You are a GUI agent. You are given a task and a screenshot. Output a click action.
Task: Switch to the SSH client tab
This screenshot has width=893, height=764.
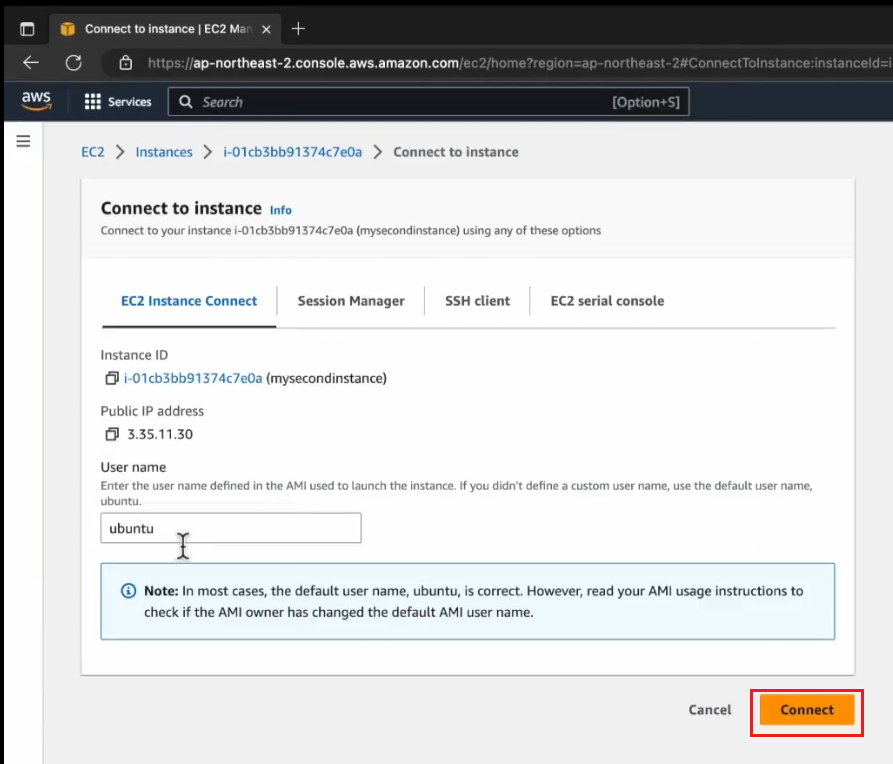(477, 301)
